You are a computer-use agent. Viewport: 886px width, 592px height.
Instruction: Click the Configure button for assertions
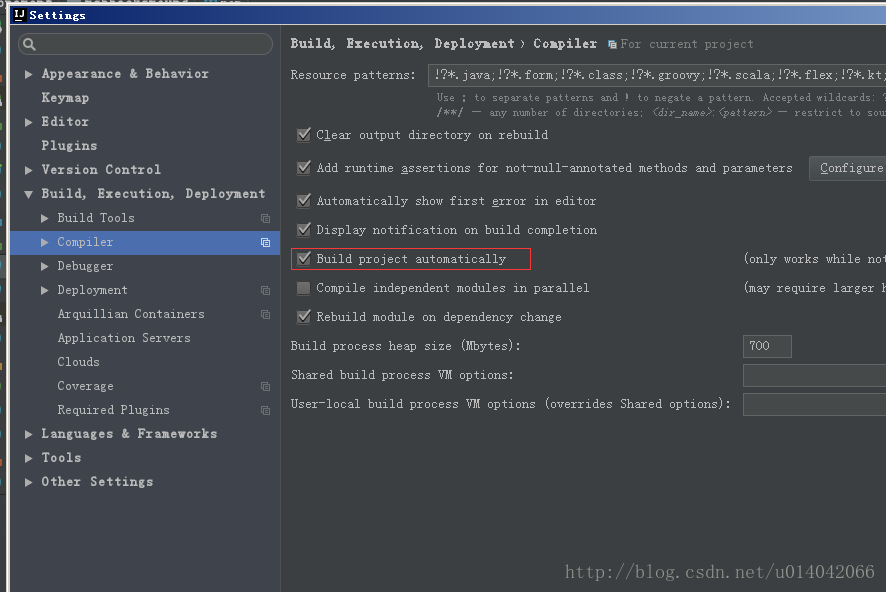coord(849,168)
